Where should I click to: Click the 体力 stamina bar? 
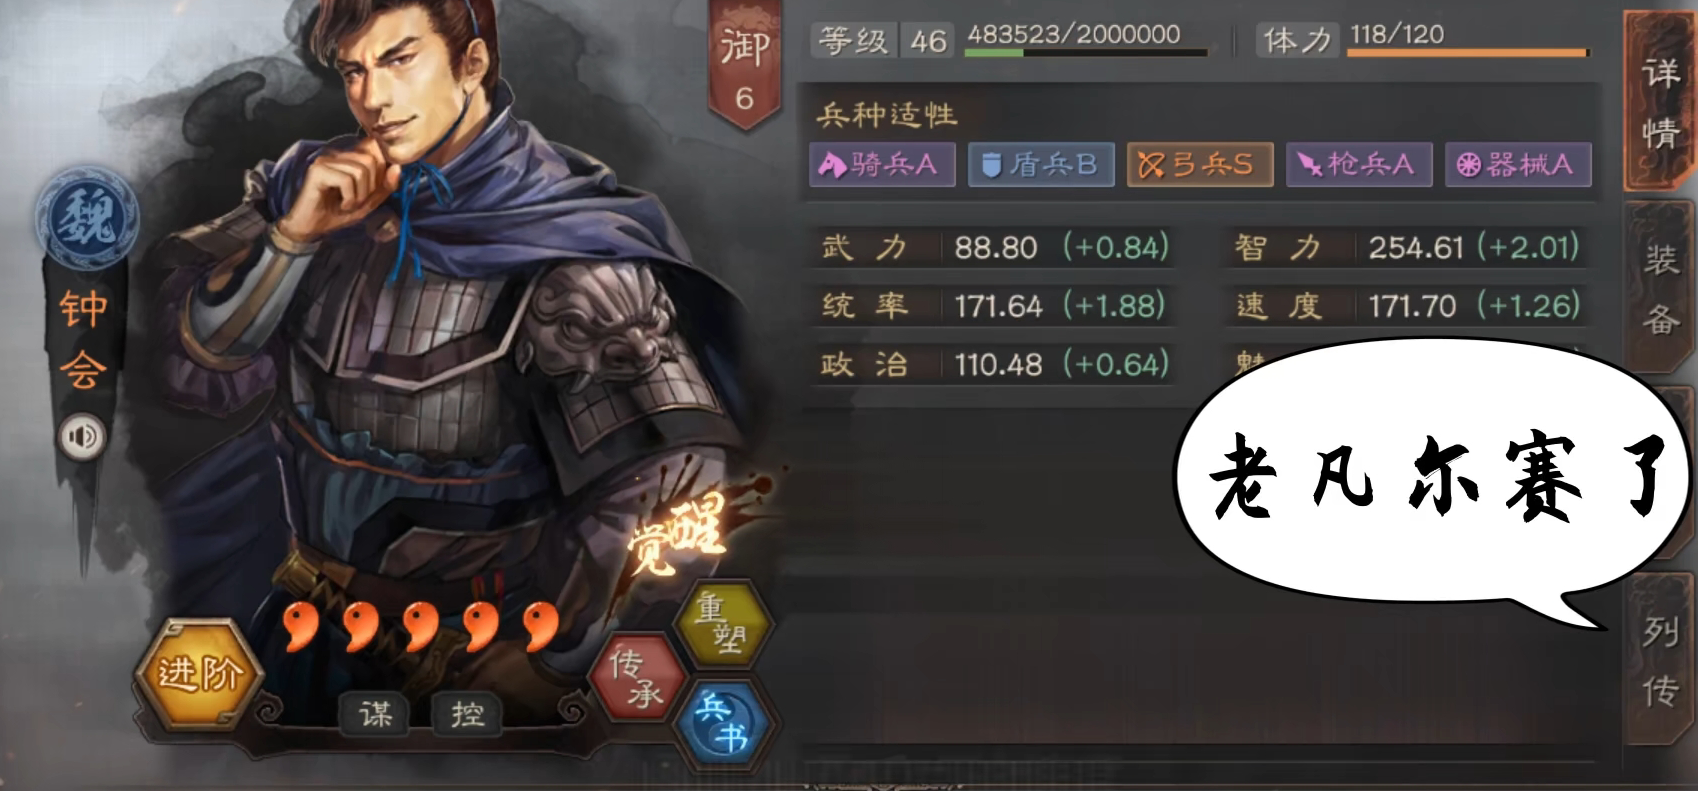point(1467,52)
